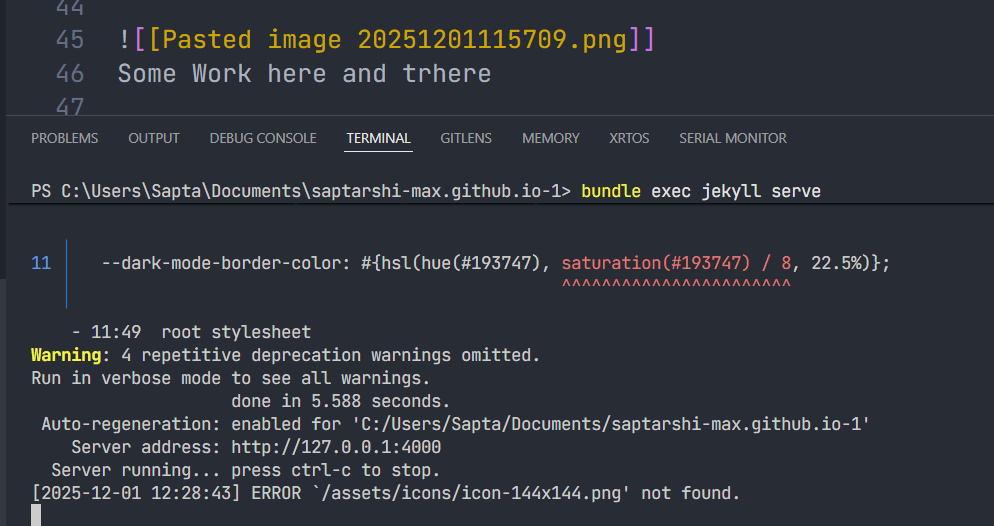Screen dimensions: 994x526
Task: Click editor line number 46
Action: 70,73
